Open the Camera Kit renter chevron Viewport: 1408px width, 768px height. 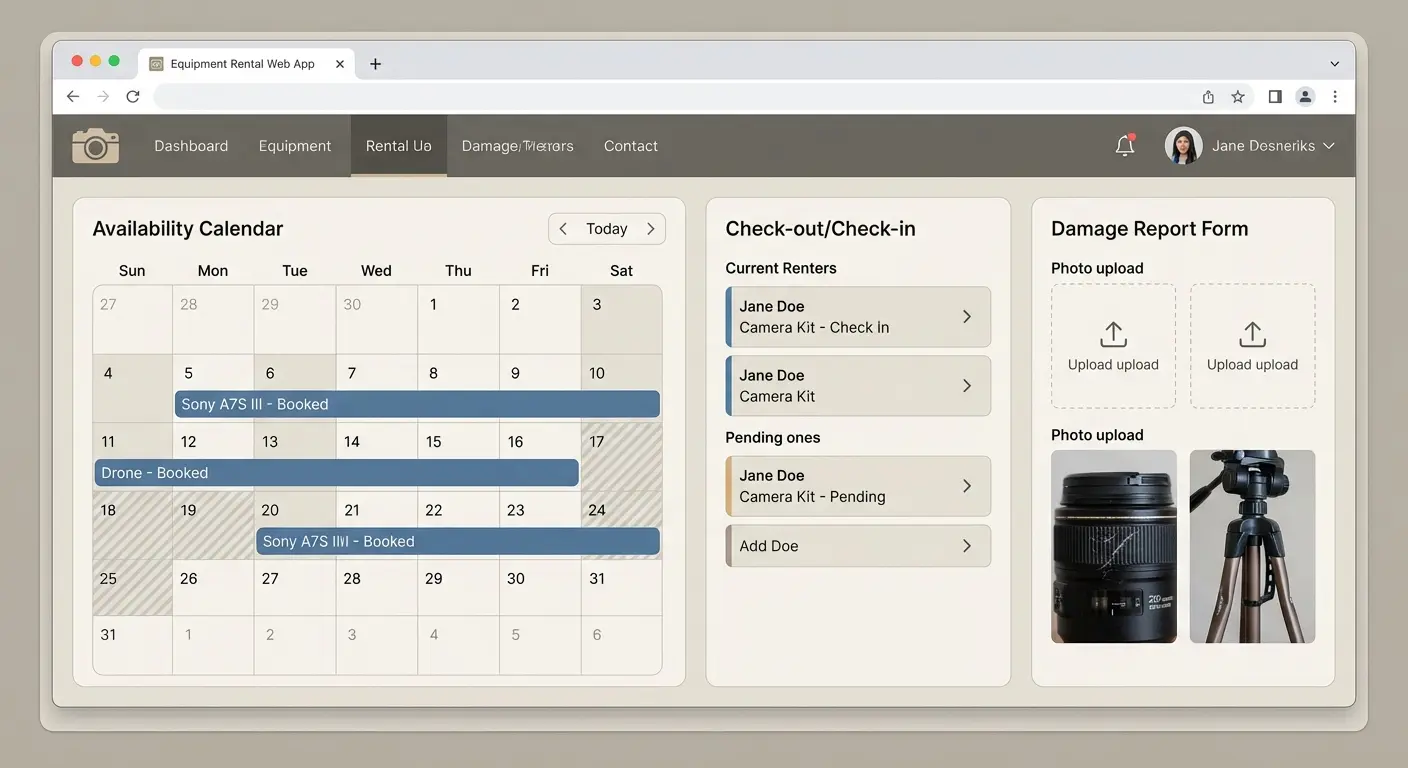click(x=967, y=386)
